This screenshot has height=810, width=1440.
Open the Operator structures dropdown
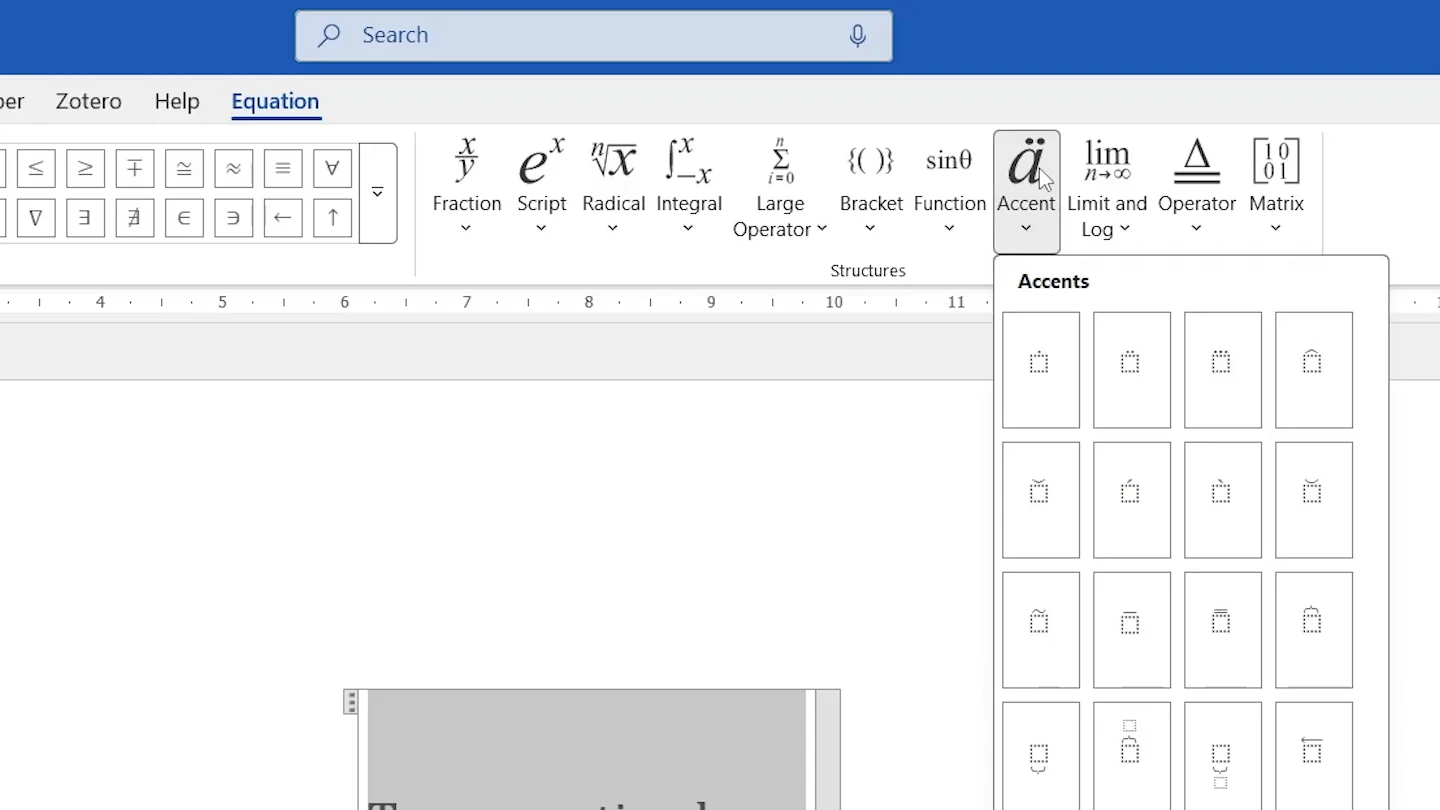click(x=1197, y=189)
